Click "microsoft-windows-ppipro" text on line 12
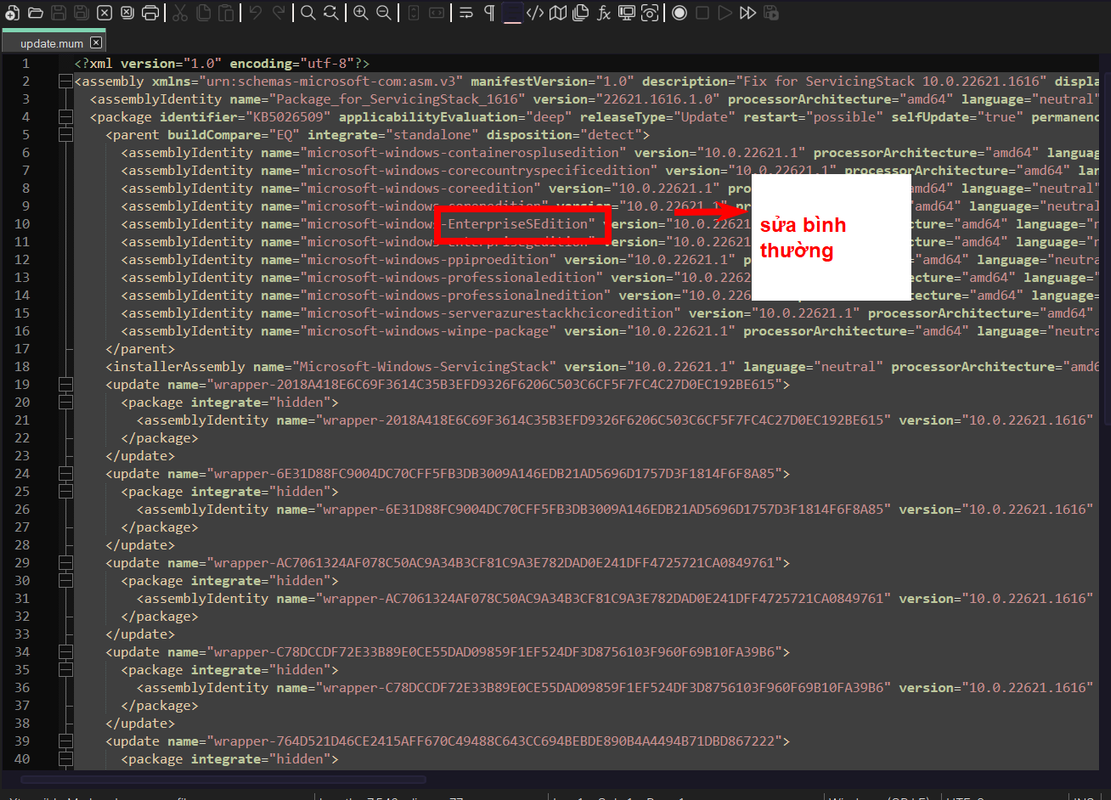 (401, 260)
